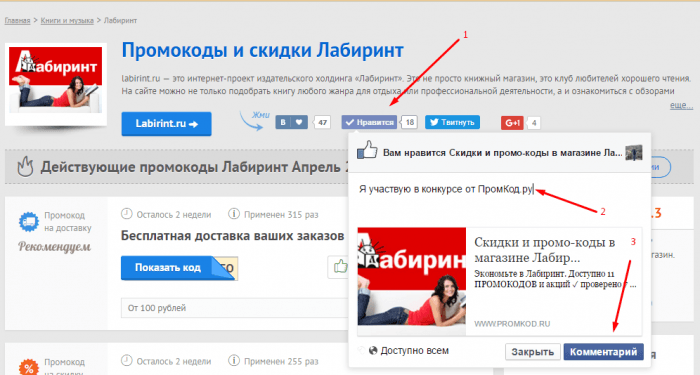
Task: Click the globe icon beside Доступно всем
Action: pos(373,351)
